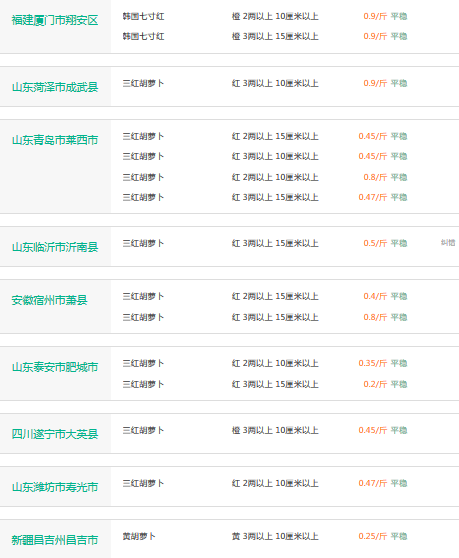
Task: Open the 山东潍坊市寿光市 region link
Action: (55, 487)
